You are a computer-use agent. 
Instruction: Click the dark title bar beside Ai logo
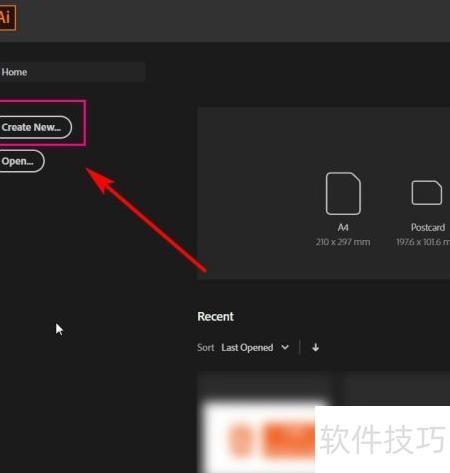(233, 21)
